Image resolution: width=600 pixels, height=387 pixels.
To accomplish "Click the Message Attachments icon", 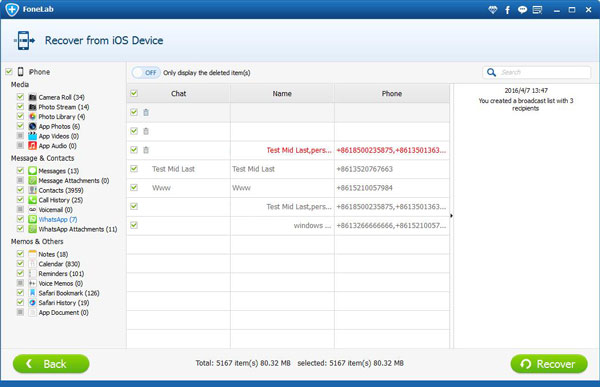I will (33, 180).
